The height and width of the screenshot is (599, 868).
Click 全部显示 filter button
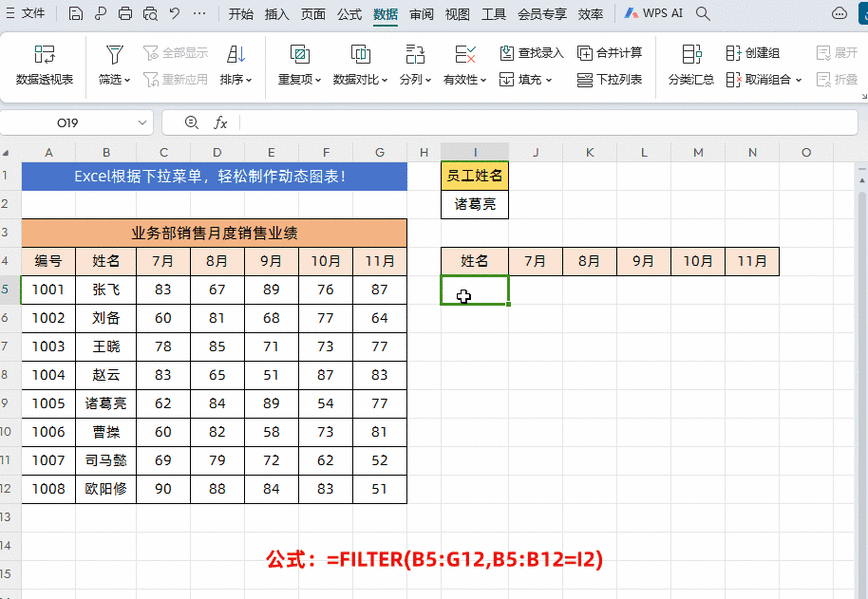(175, 53)
